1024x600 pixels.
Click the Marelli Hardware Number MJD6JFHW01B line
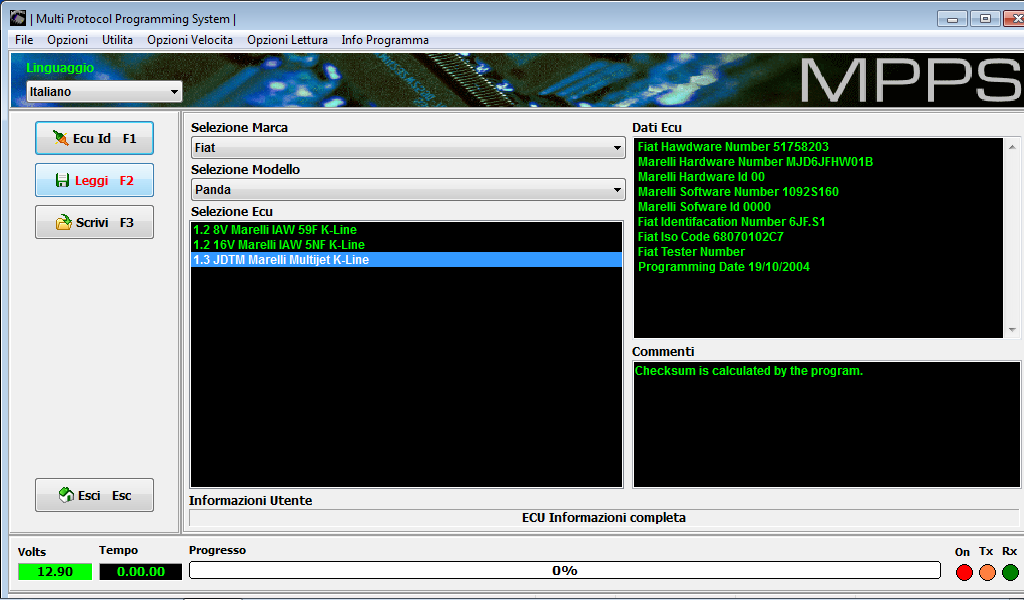coord(756,162)
